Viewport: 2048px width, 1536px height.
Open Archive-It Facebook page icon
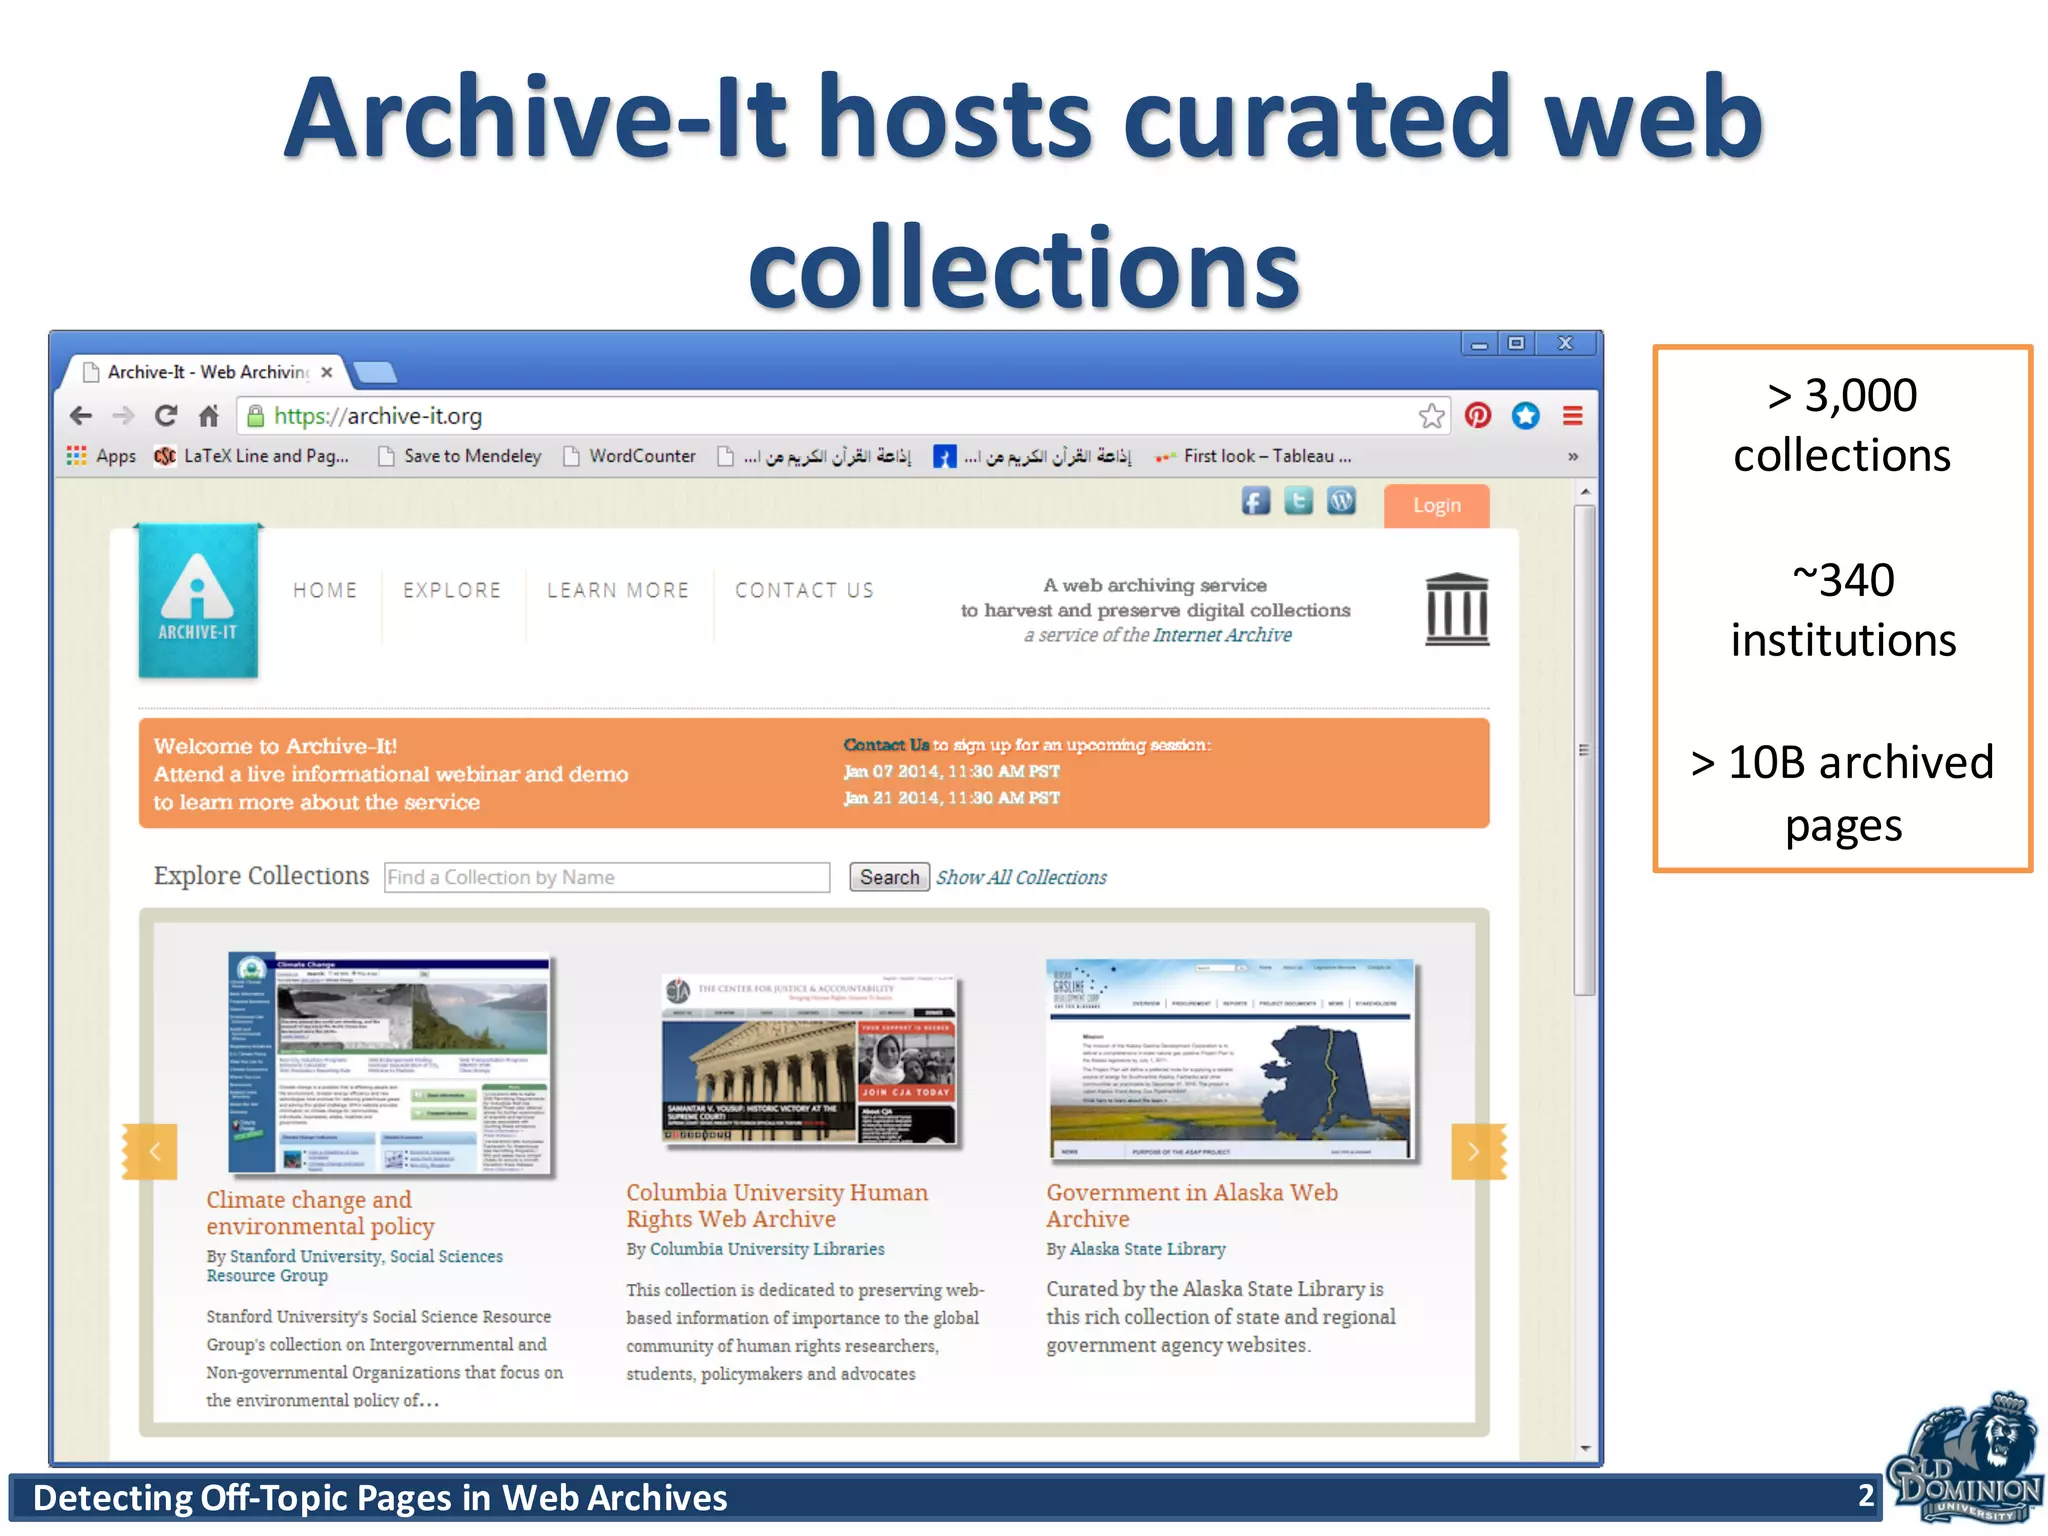(1256, 501)
